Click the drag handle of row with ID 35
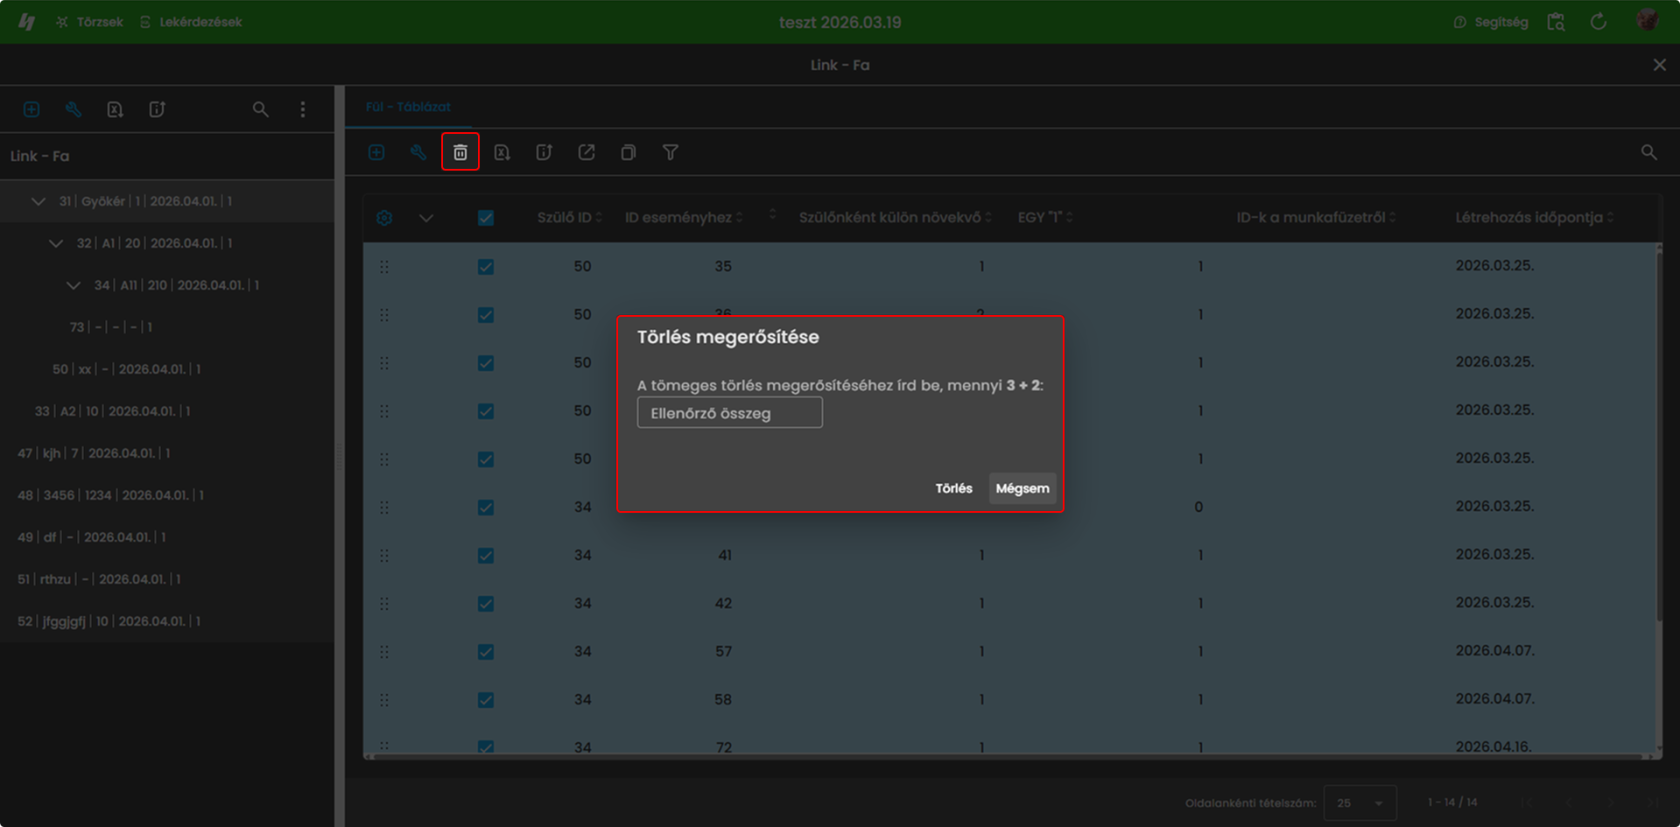This screenshot has height=827, width=1680. (384, 267)
